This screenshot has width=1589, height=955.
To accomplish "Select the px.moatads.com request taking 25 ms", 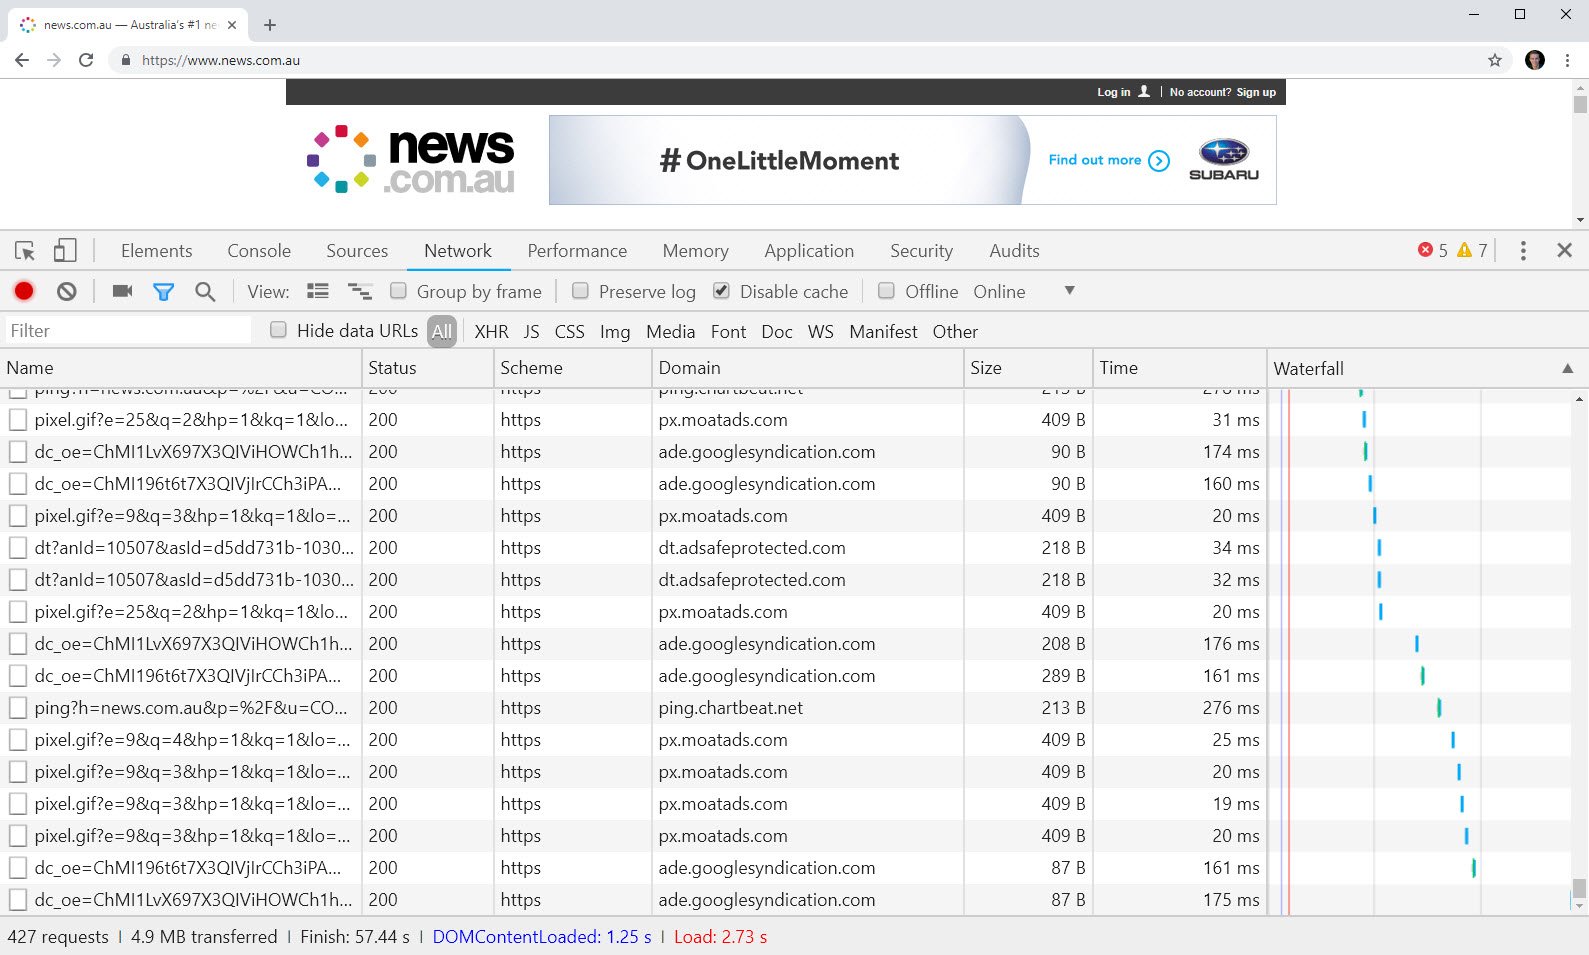I will click(785, 740).
